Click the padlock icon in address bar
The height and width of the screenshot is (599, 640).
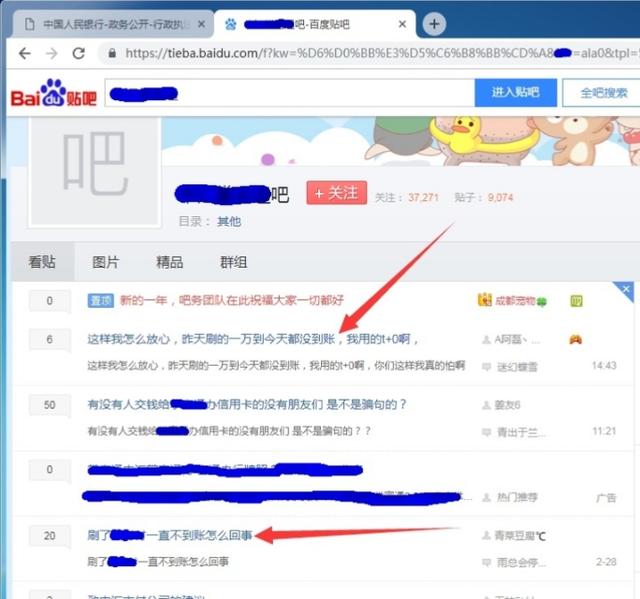110,54
